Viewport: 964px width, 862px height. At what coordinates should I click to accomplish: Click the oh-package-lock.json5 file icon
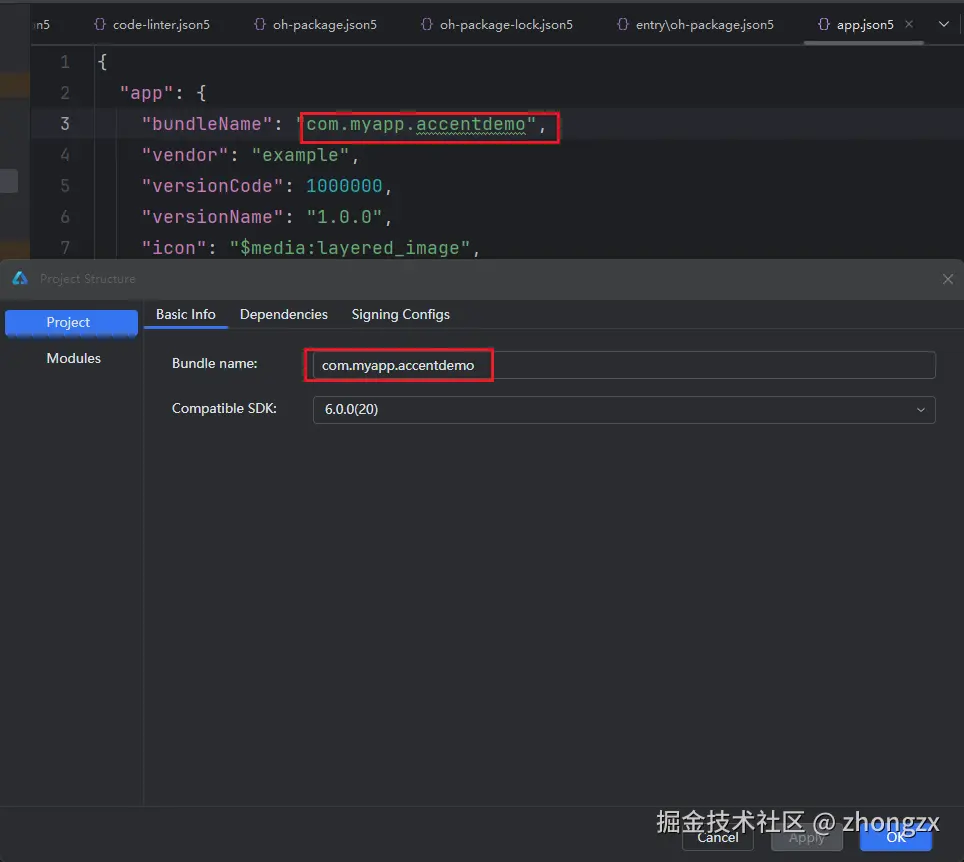[x=427, y=25]
